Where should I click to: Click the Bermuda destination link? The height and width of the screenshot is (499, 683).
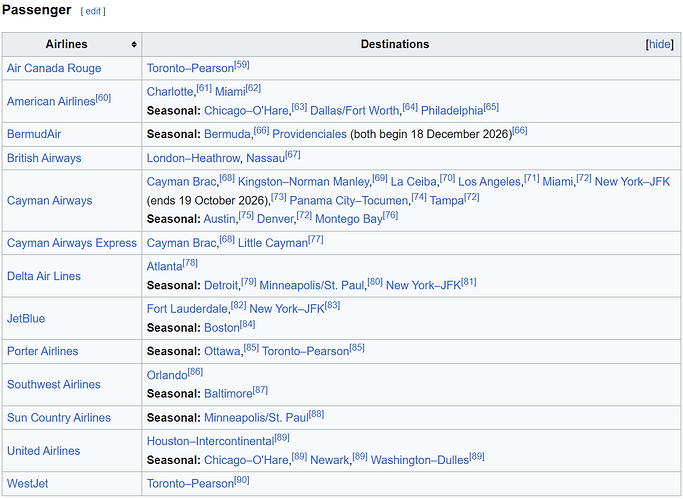pyautogui.click(x=227, y=134)
